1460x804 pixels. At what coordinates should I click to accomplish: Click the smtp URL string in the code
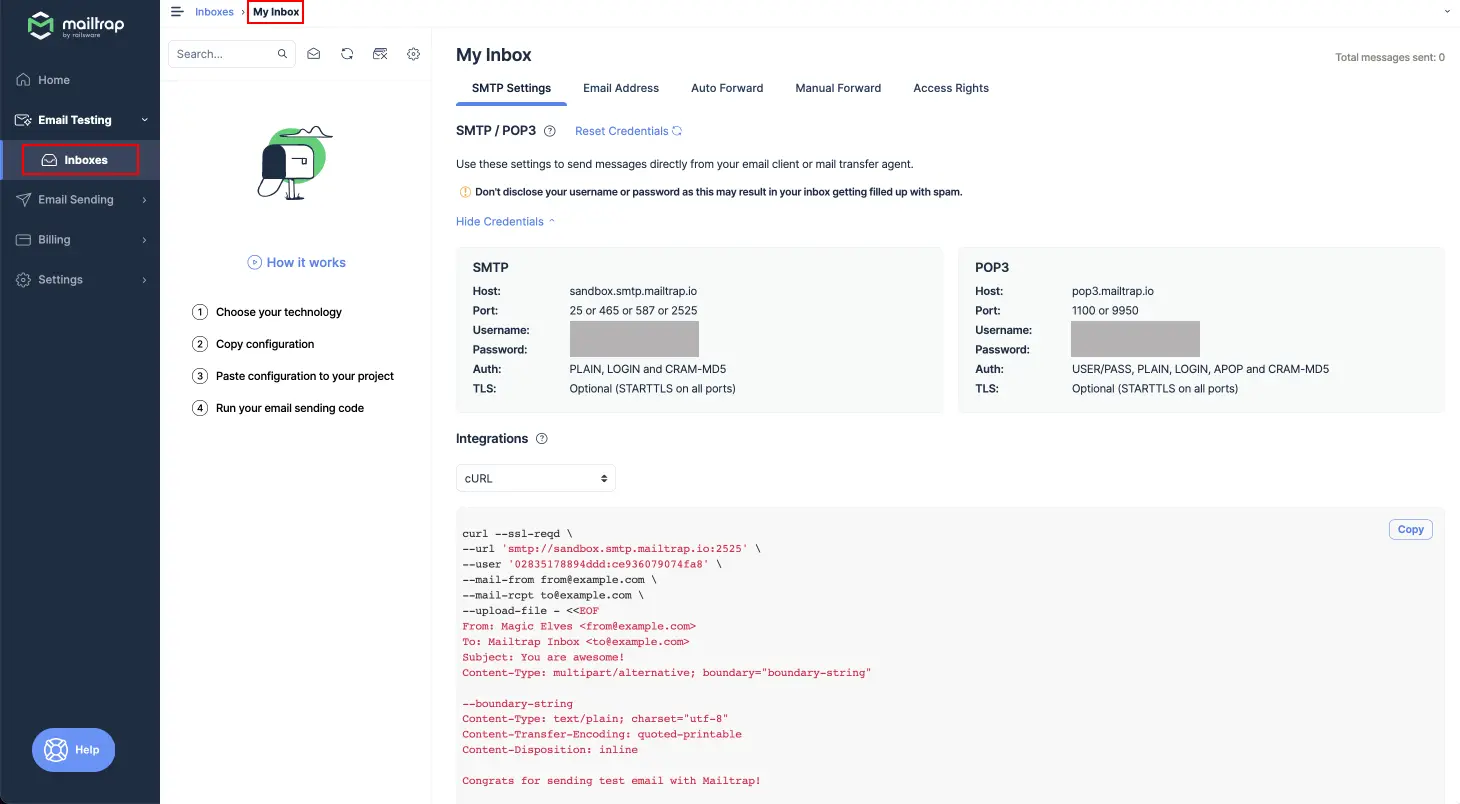[x=625, y=549]
